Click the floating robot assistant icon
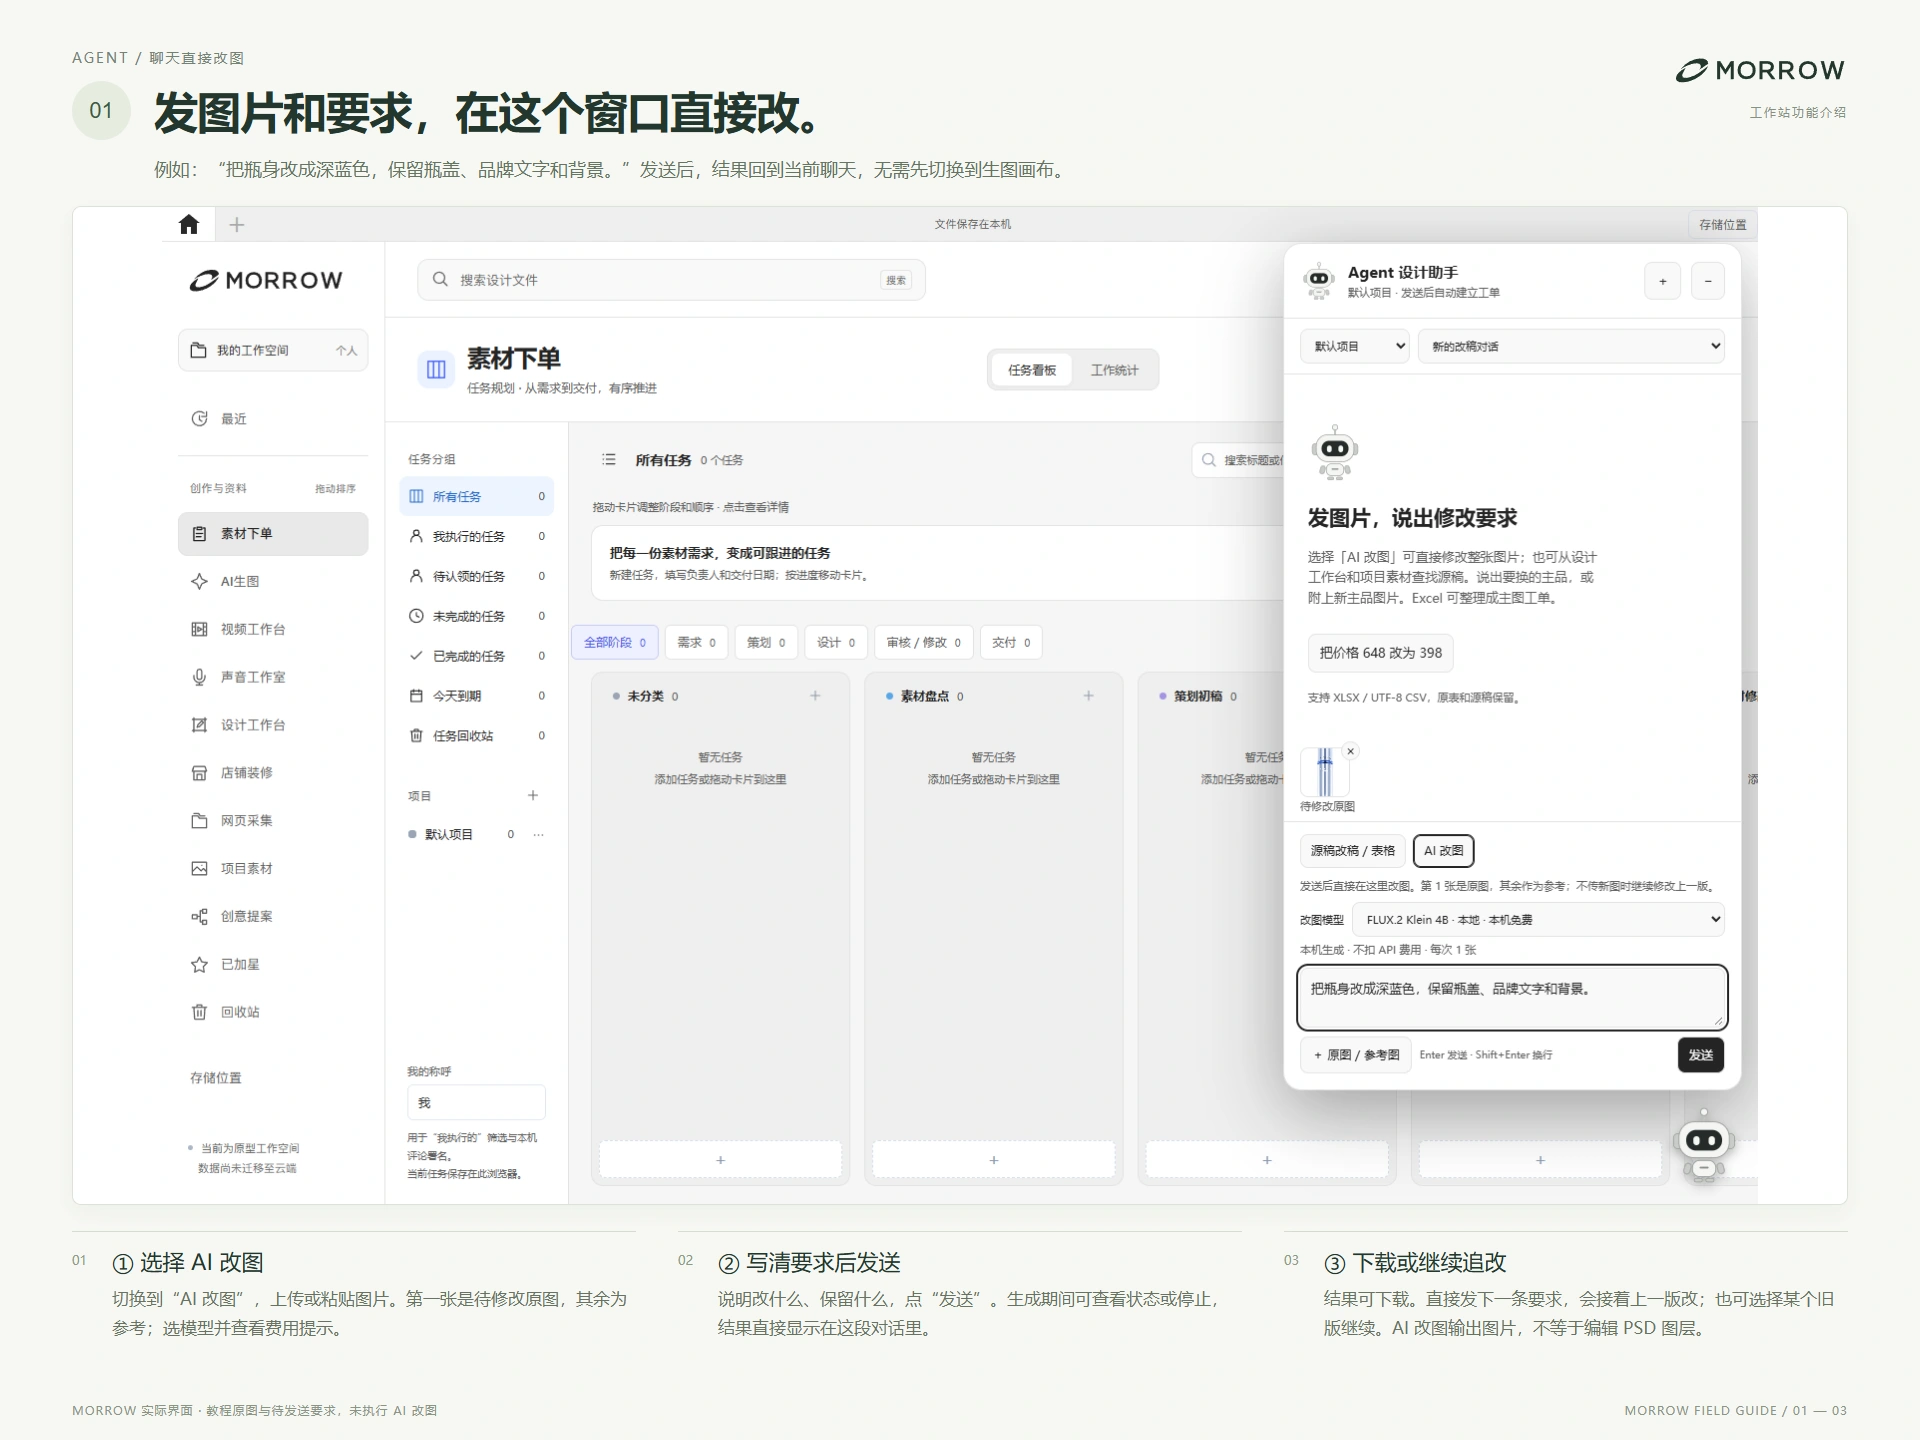The height and width of the screenshot is (1440, 1920). tap(1704, 1144)
